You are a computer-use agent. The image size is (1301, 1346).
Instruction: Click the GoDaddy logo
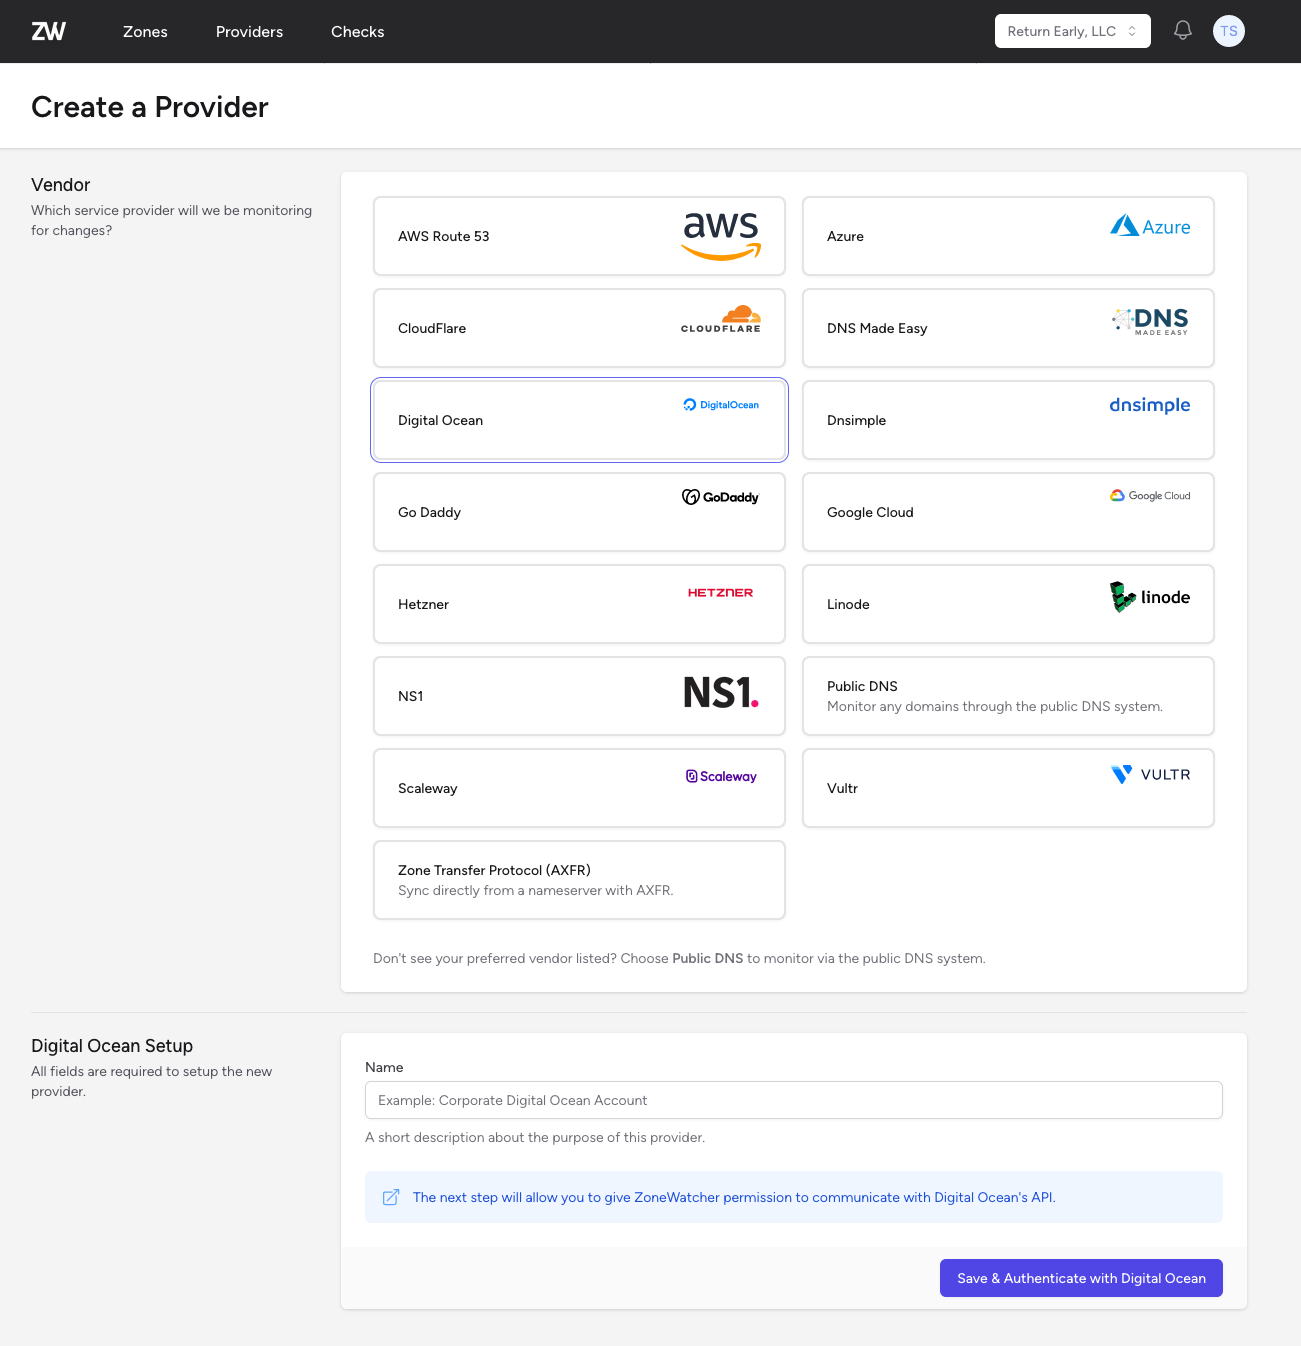click(x=720, y=497)
